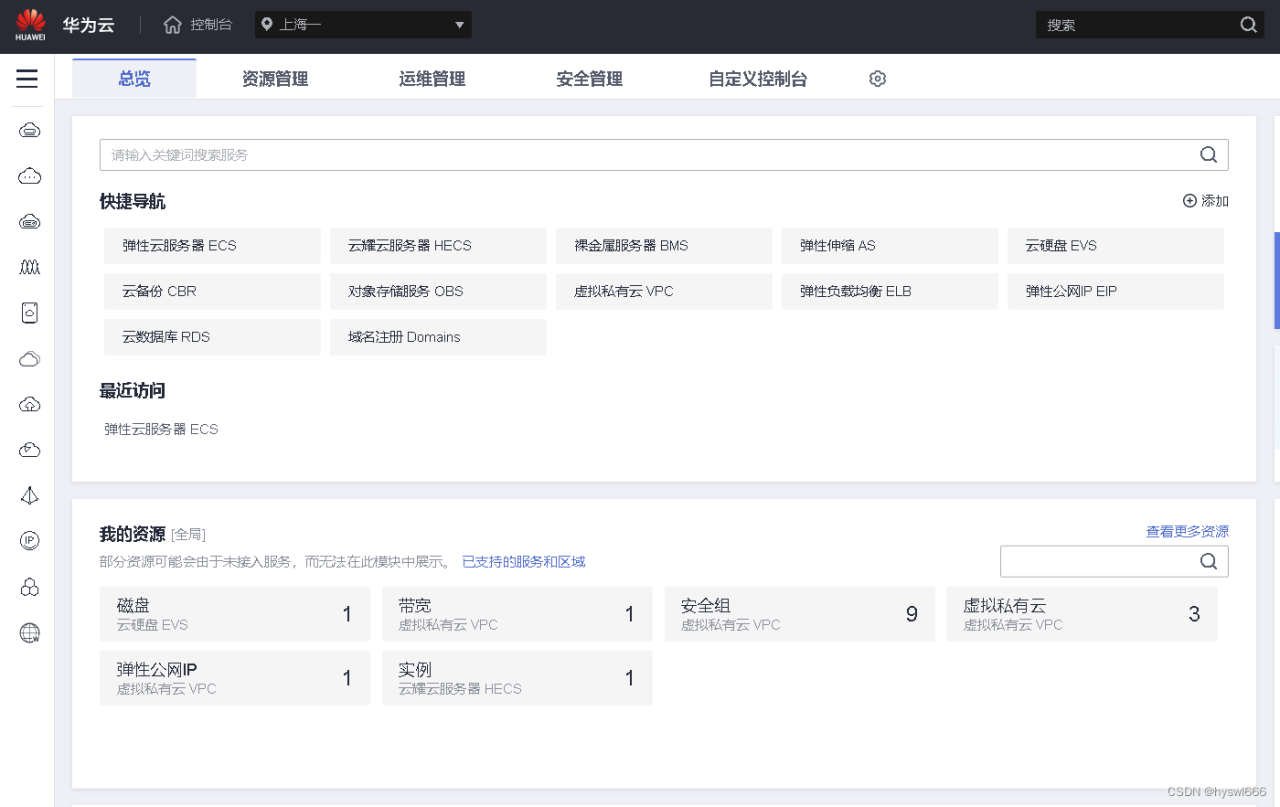Open the Elastic Cloud Server icon in sidebar

(x=28, y=129)
